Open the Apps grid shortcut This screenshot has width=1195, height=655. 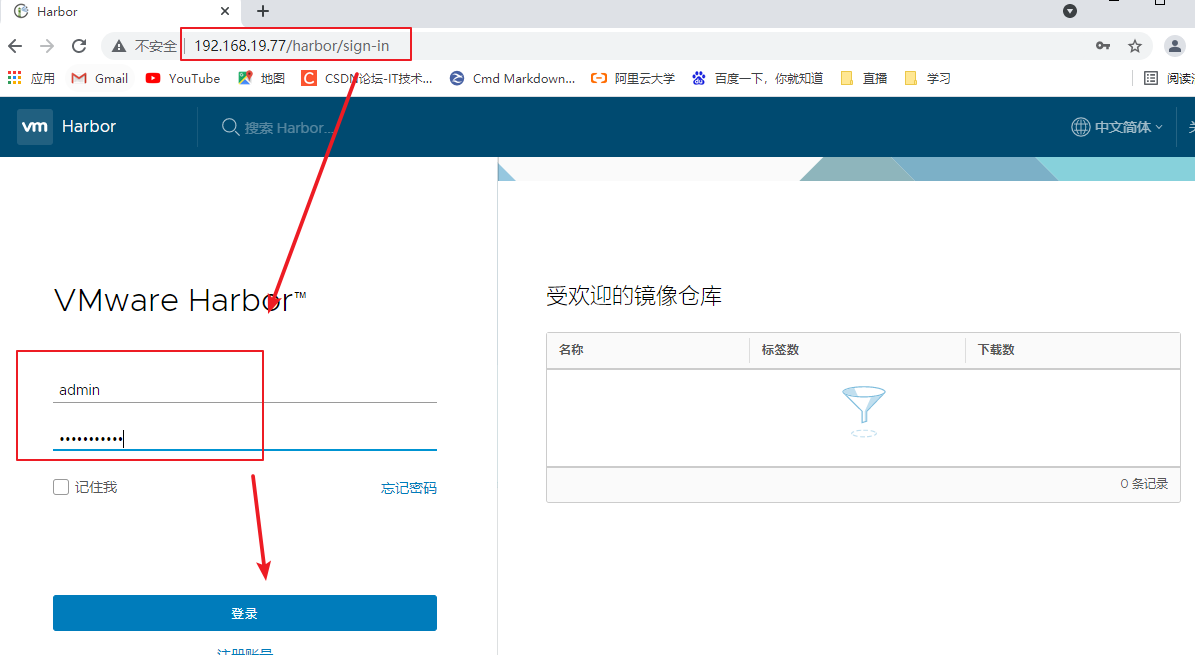tap(31, 78)
